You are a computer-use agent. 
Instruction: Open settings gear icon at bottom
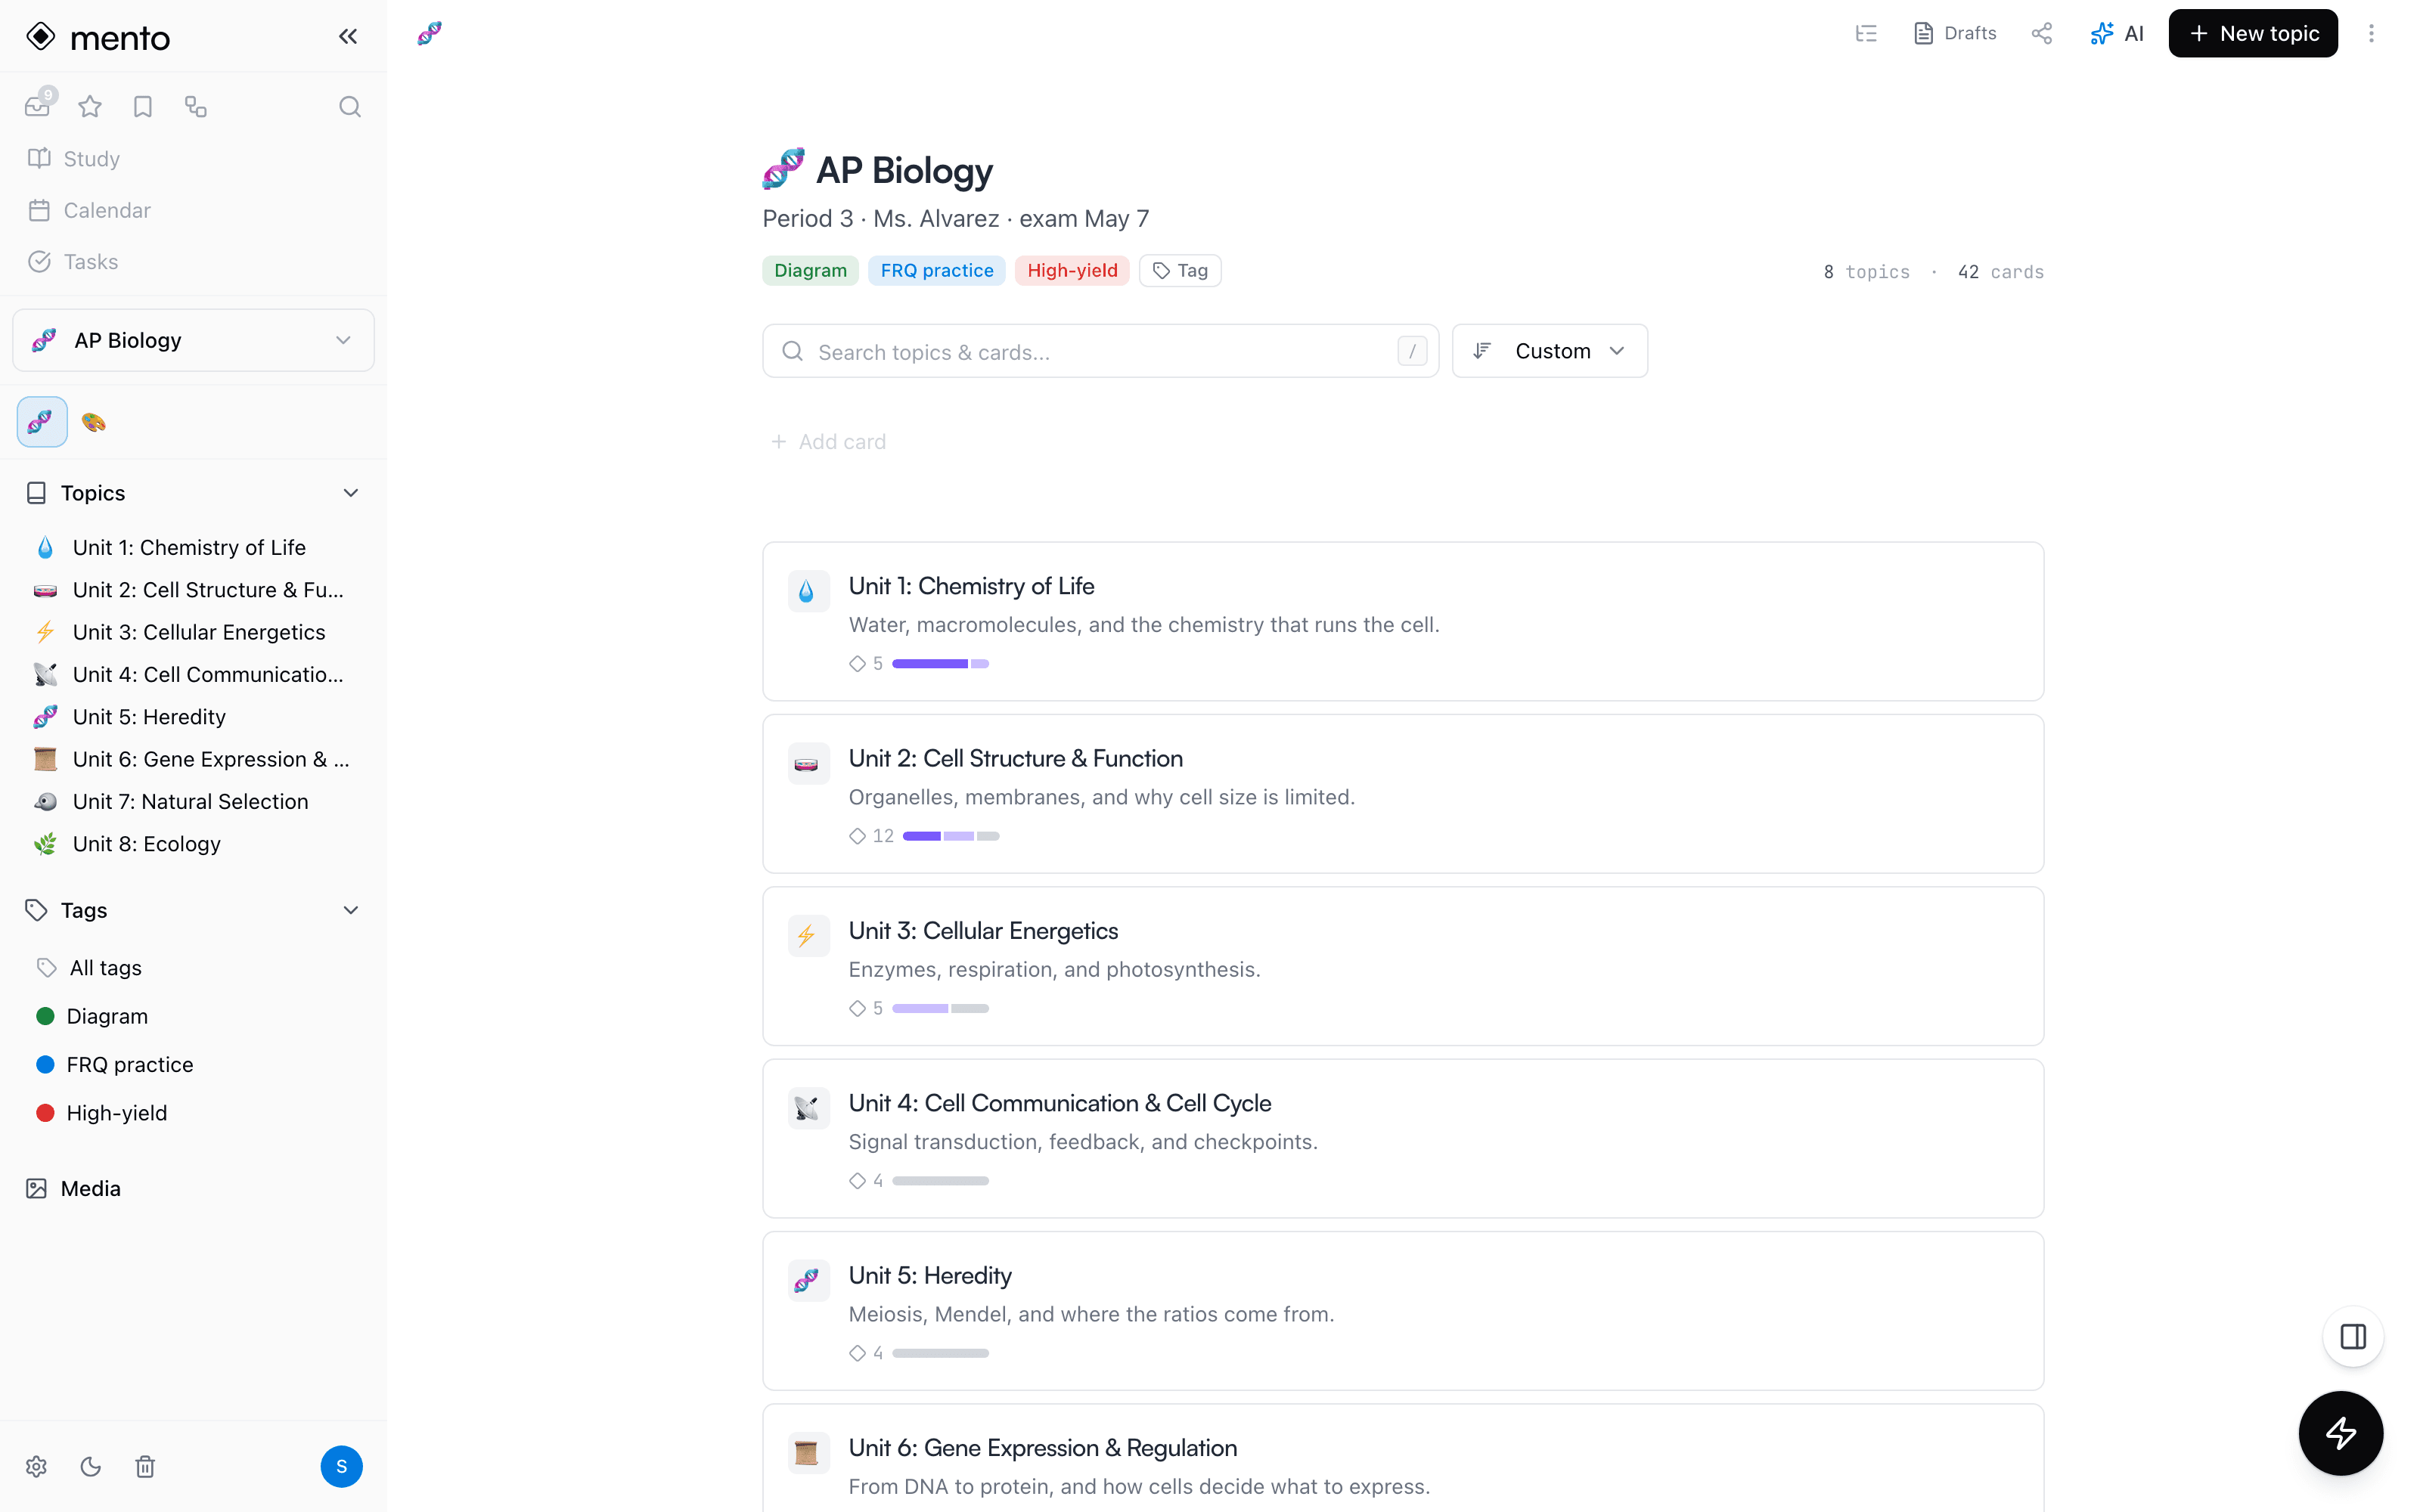[37, 1466]
